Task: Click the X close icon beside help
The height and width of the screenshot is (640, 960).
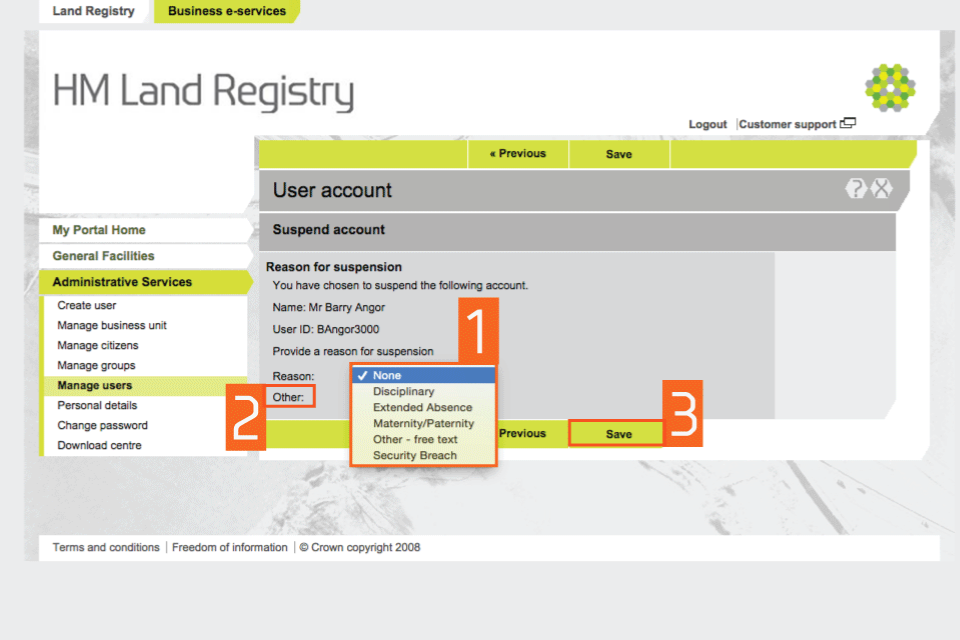Action: [x=881, y=189]
